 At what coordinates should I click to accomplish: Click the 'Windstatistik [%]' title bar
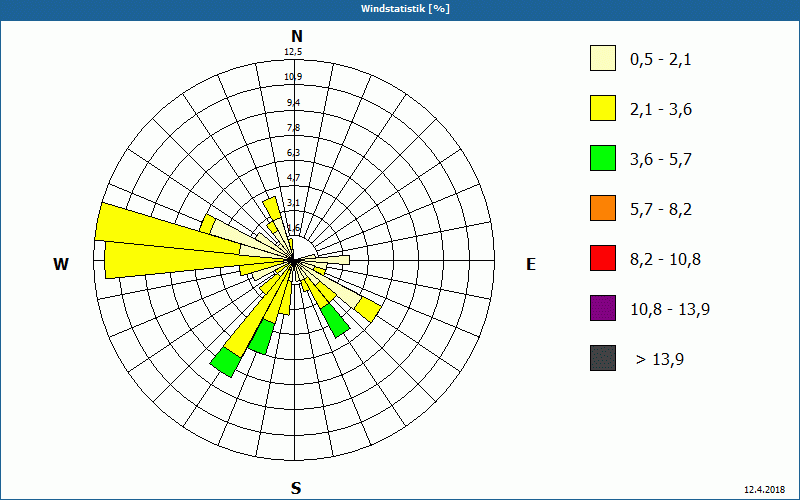[x=400, y=9]
